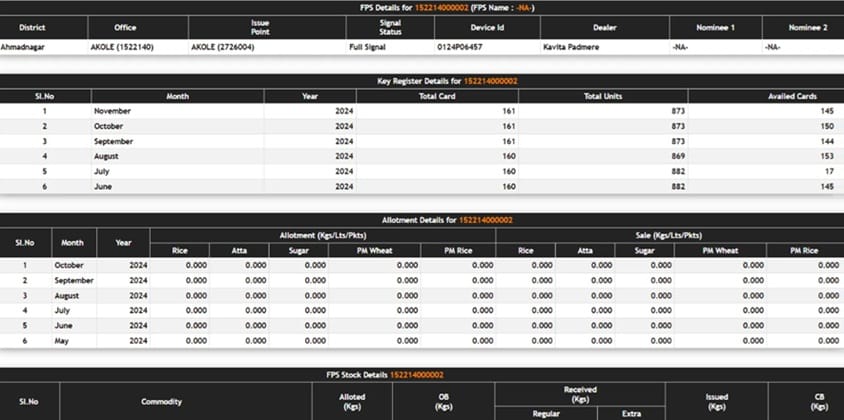This screenshot has height=420, width=844.
Task: Click July row in Allotment Details table
Action: coord(422,311)
